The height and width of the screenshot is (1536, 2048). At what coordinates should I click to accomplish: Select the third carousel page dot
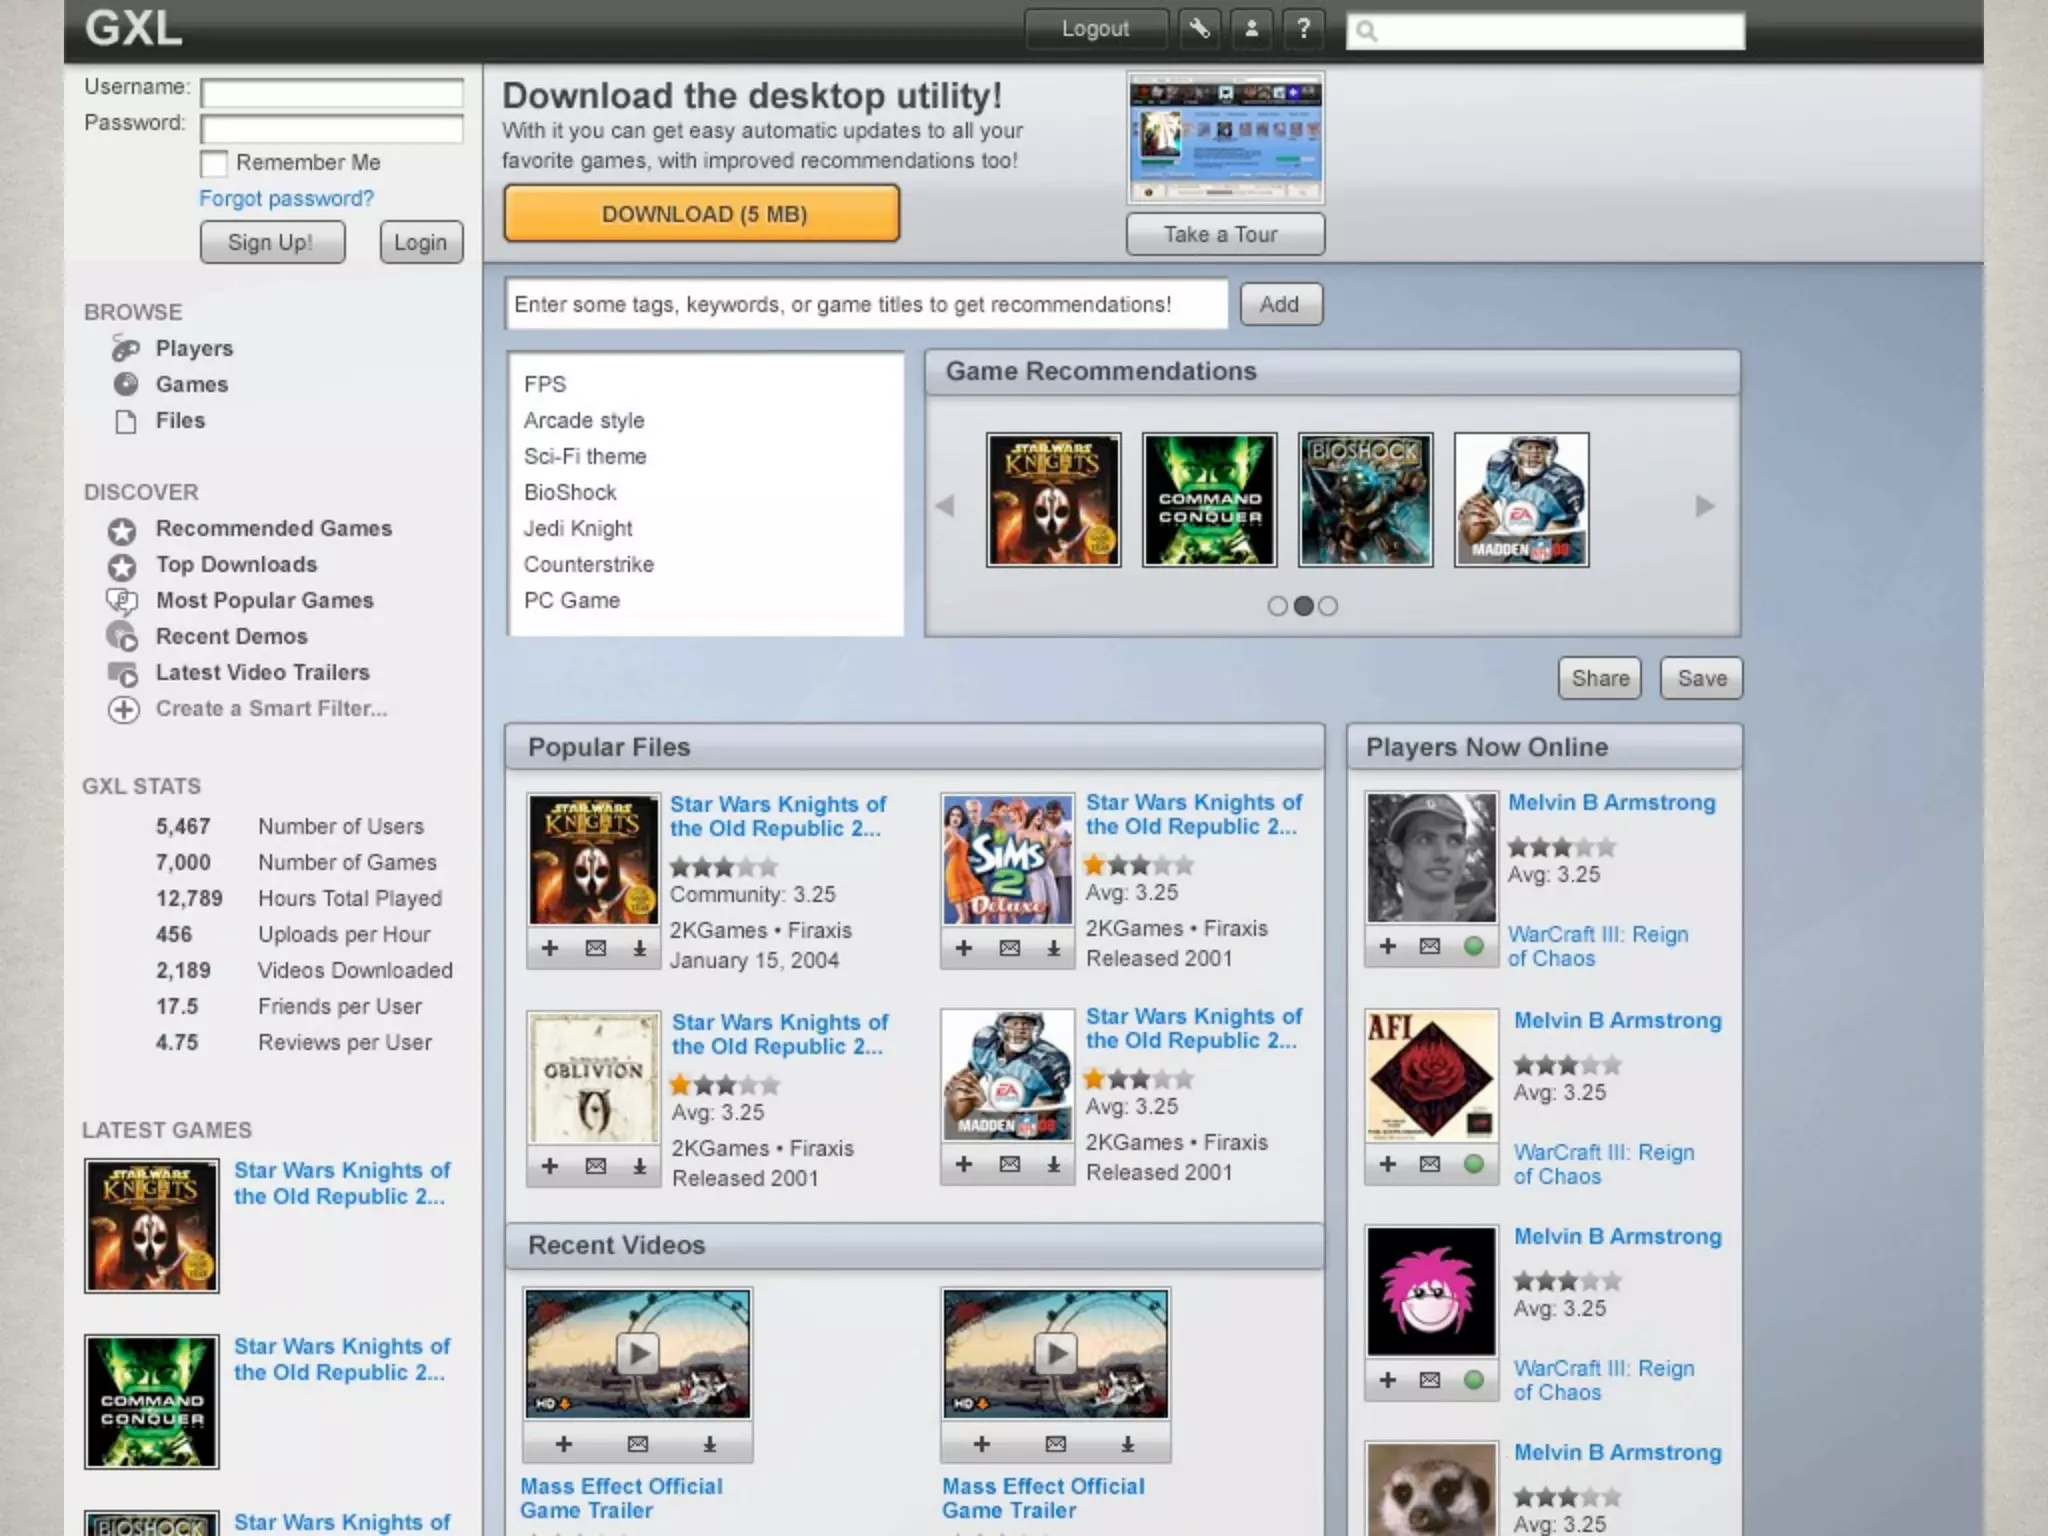[x=1328, y=606]
